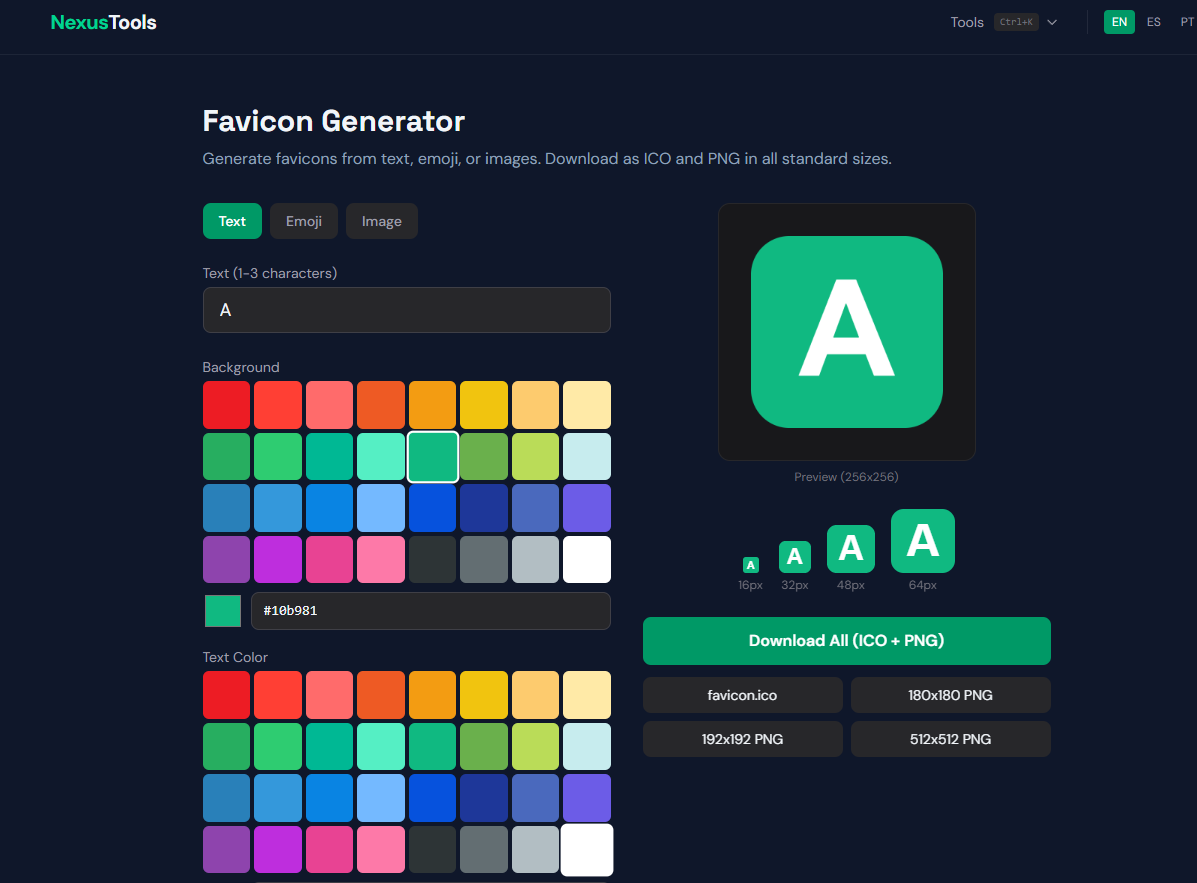Screen dimensions: 1197x883
Task: Pick the violet-blue background swatch
Action: point(587,508)
